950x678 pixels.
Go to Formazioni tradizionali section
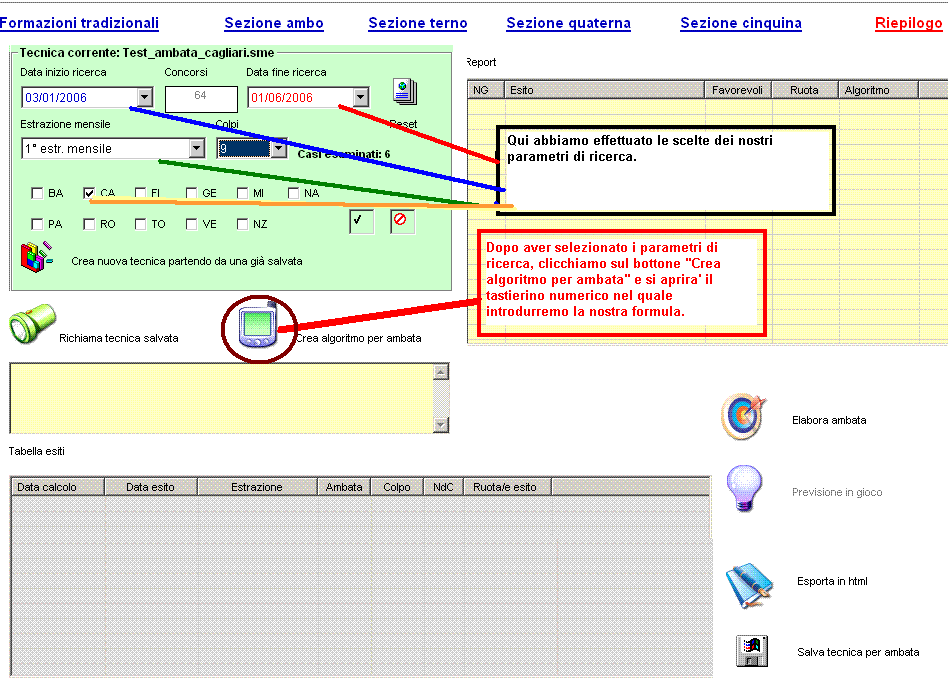79,23
